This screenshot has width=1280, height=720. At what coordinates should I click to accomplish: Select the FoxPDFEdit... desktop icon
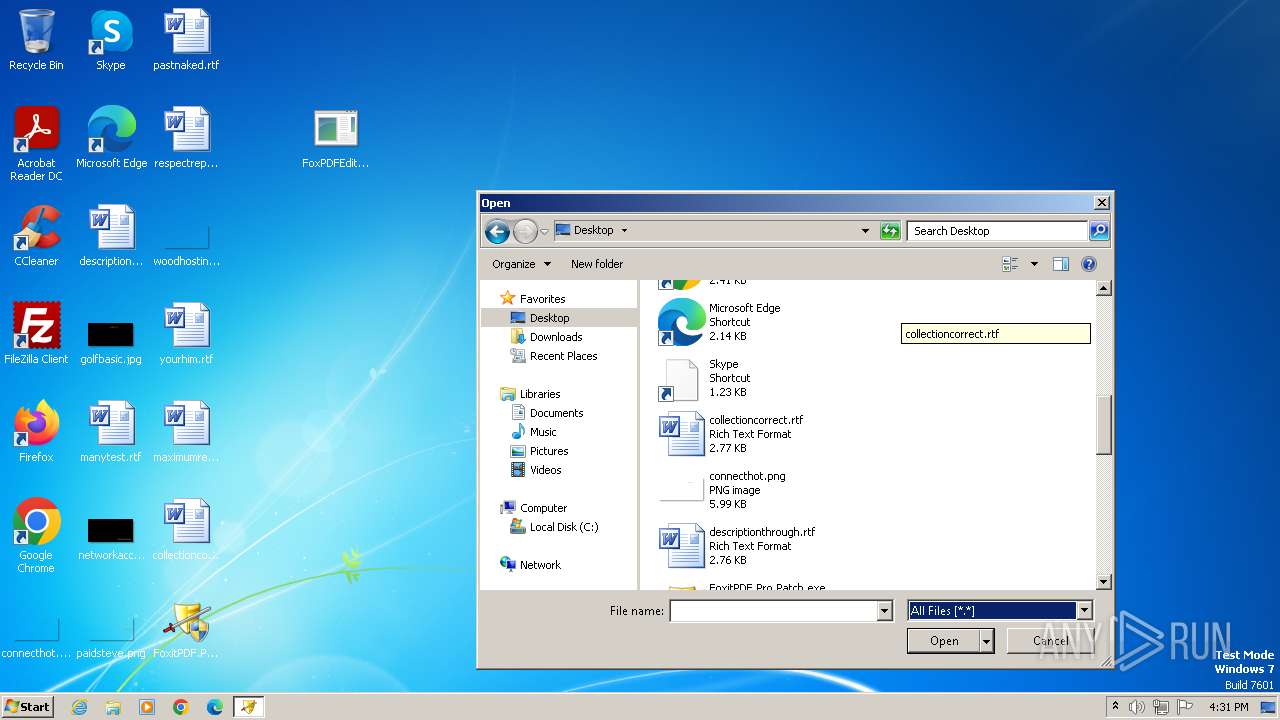(336, 138)
